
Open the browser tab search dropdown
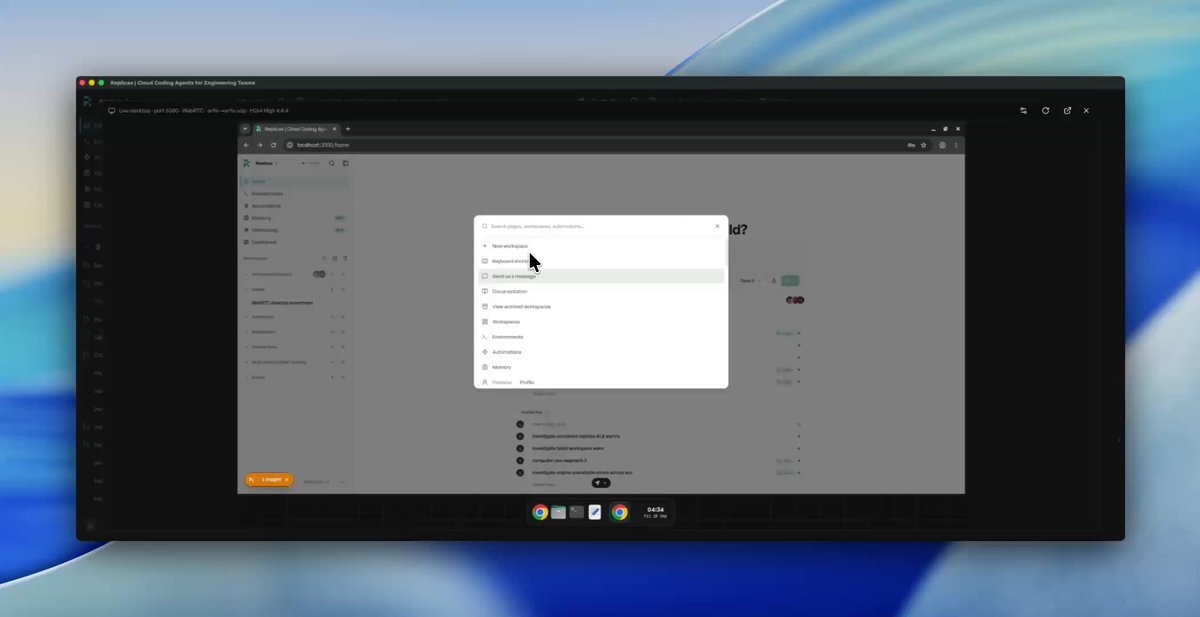[x=245, y=129]
